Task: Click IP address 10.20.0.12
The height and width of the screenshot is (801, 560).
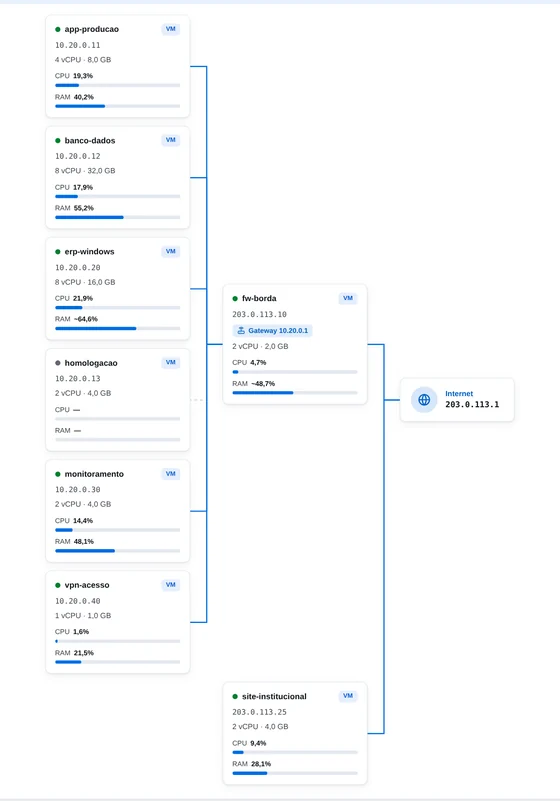Action: [x=78, y=156]
